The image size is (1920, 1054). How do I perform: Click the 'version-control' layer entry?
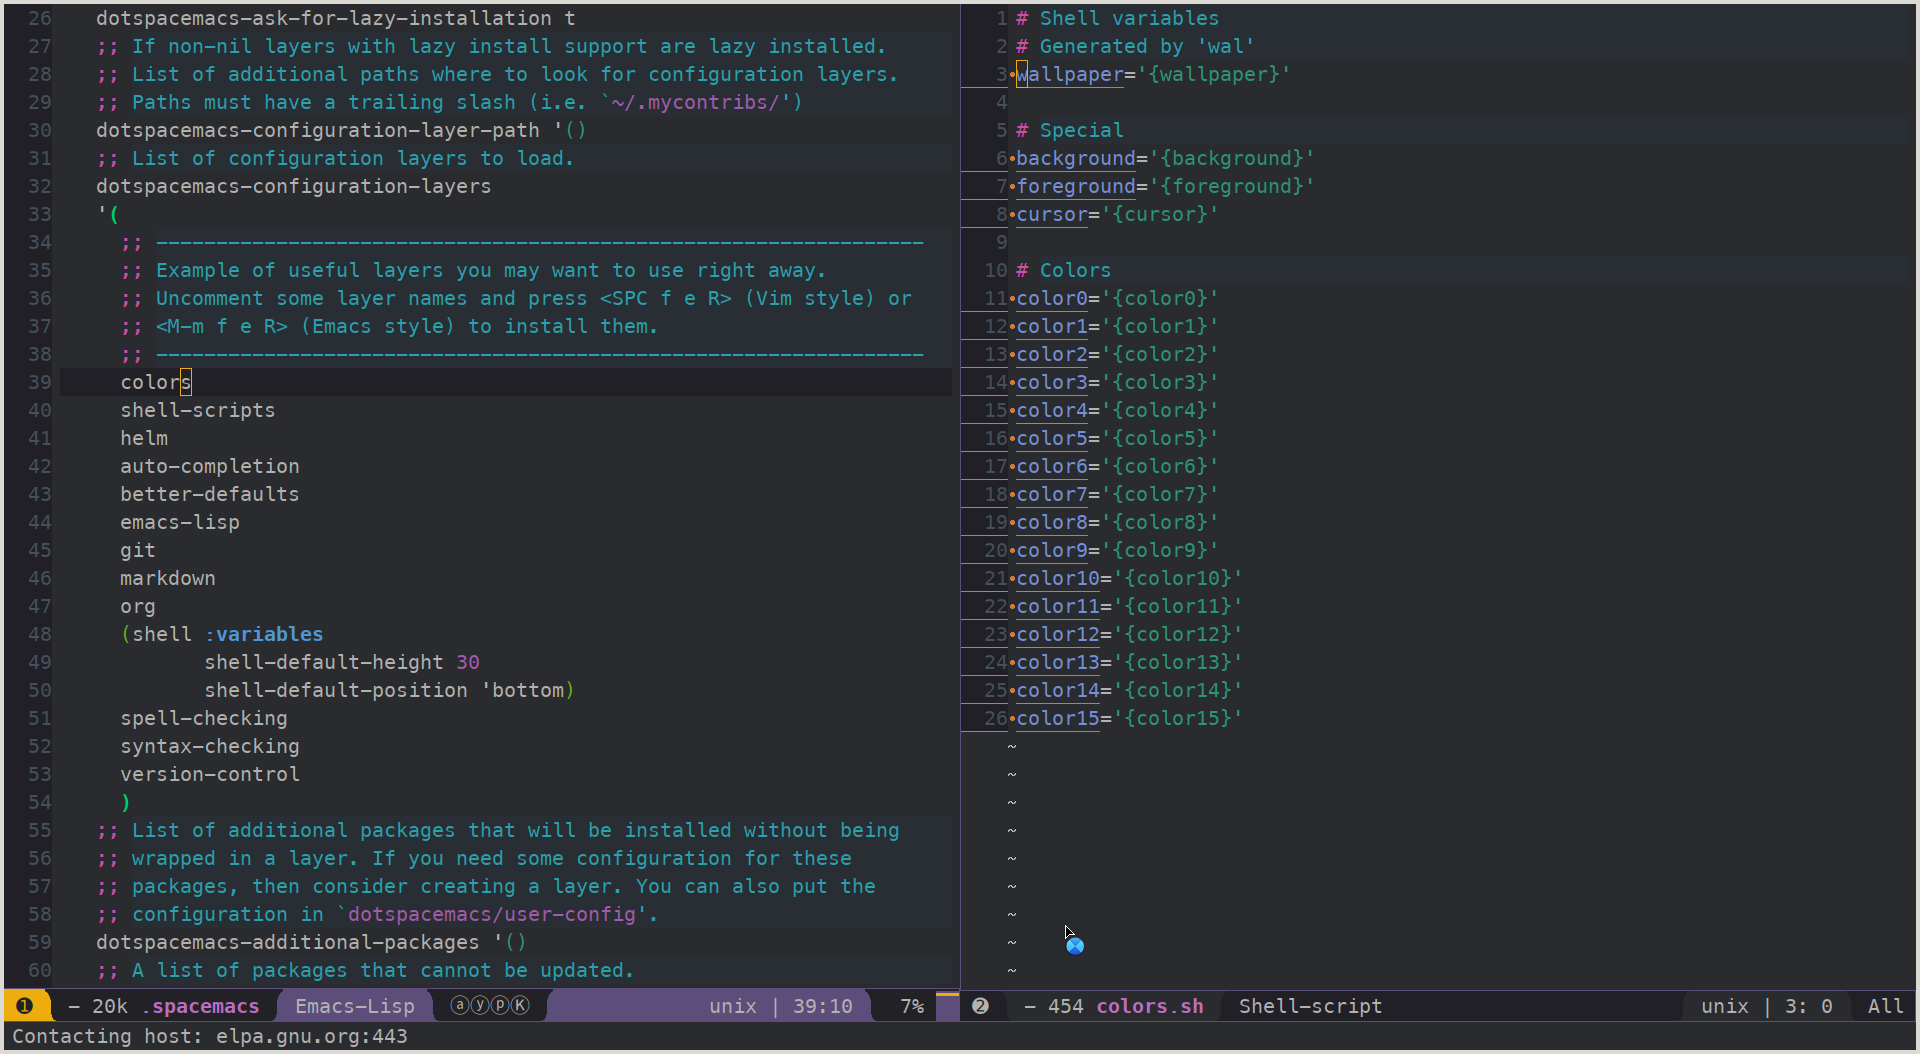[x=210, y=774]
